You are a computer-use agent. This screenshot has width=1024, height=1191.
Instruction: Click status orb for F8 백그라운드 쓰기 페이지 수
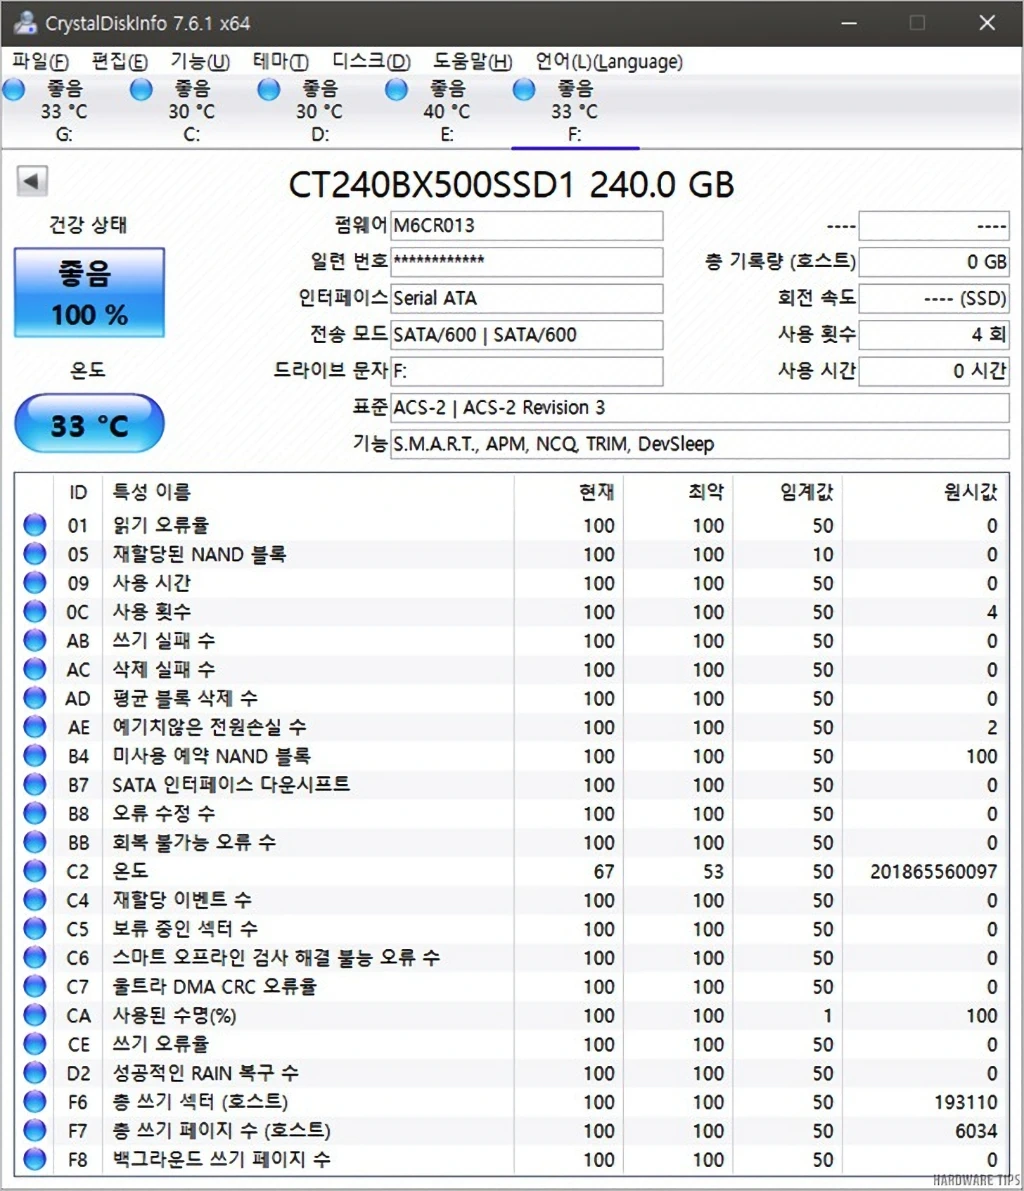click(34, 1160)
